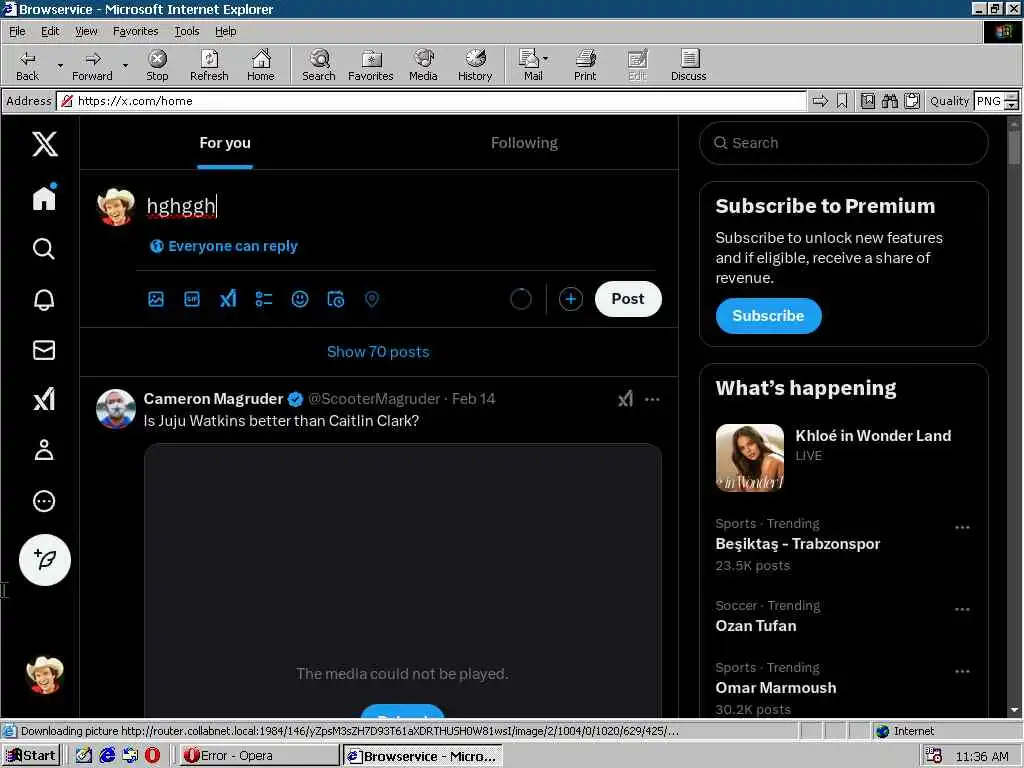This screenshot has height=768, width=1024.
Task: Open more options for Ozan Tufan trend
Action: (x=962, y=609)
